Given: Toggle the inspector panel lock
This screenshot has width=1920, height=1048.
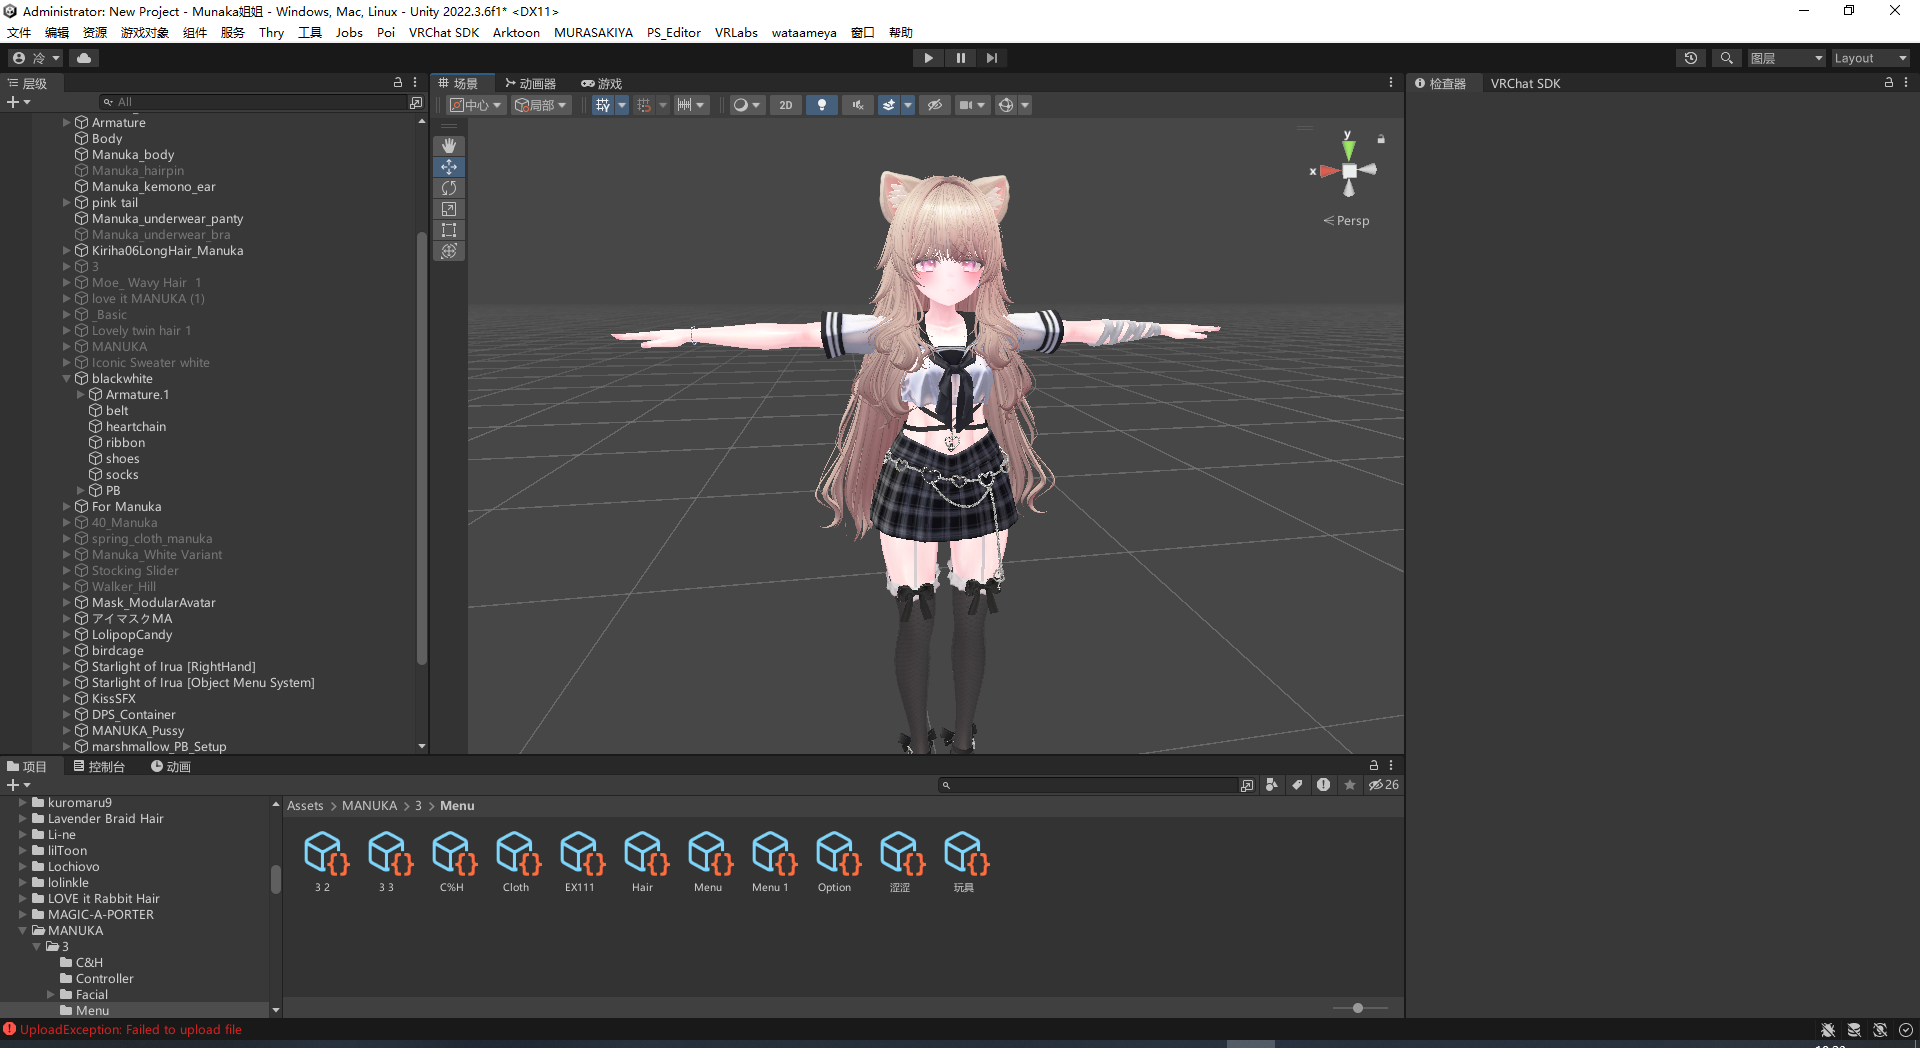Looking at the screenshot, I should [1889, 83].
